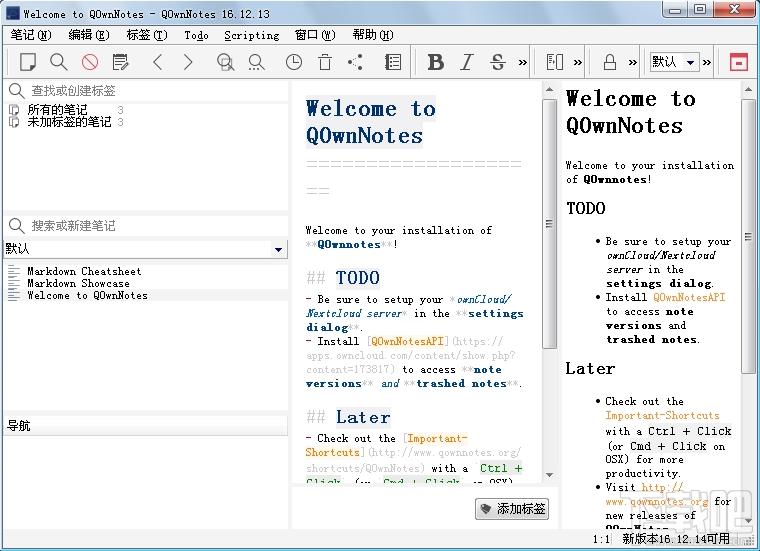Screen dimensions: 760x551
Task: Click the 新版本16.12.14可用 update notice
Action: point(676,539)
